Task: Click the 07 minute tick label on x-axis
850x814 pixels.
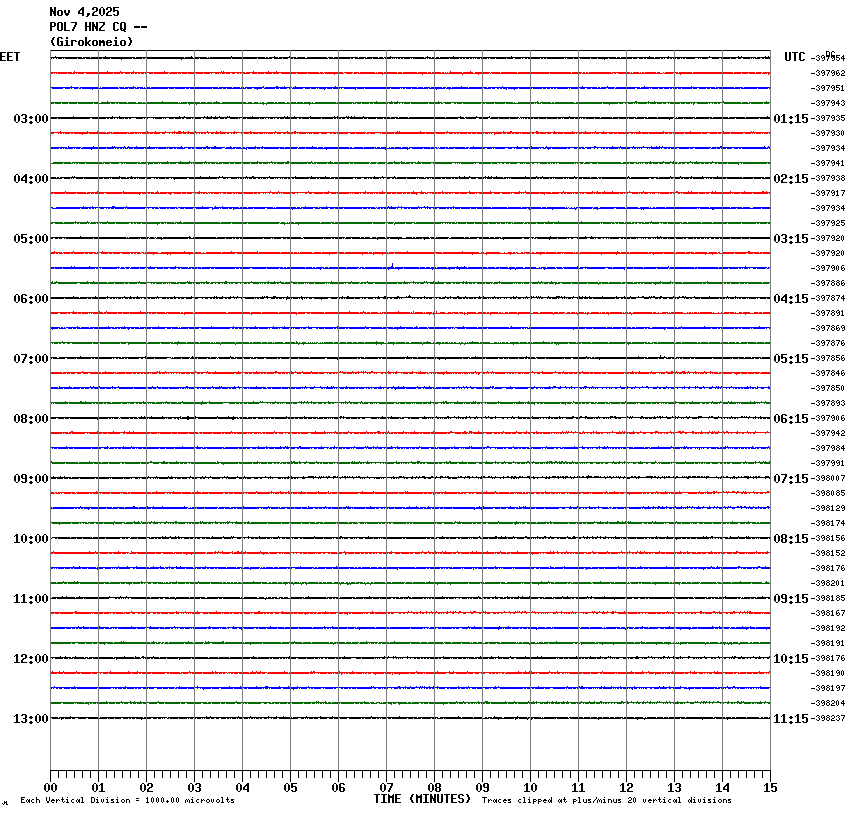Action: tap(386, 788)
